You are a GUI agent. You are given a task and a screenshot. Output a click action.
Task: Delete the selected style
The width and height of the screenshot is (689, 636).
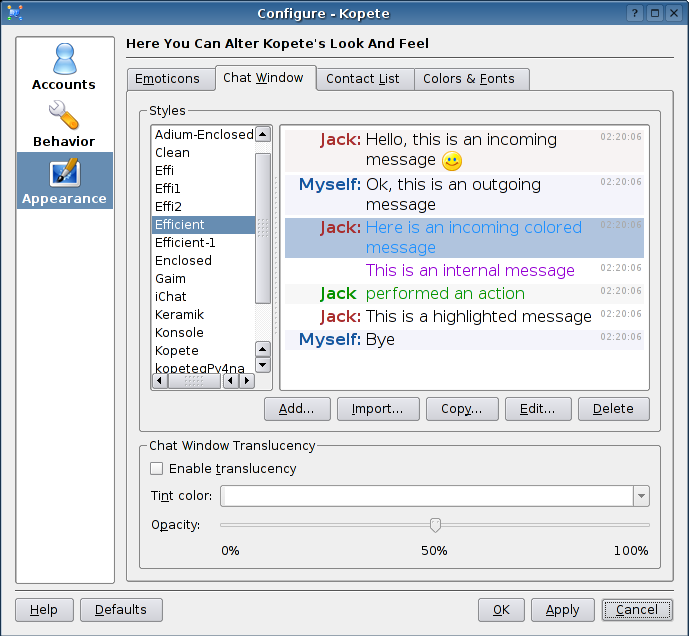pos(613,409)
